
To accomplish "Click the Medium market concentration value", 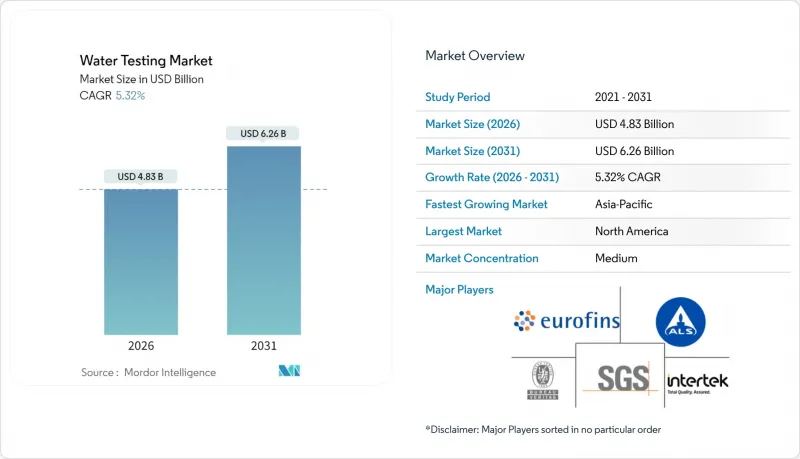I will [613, 258].
